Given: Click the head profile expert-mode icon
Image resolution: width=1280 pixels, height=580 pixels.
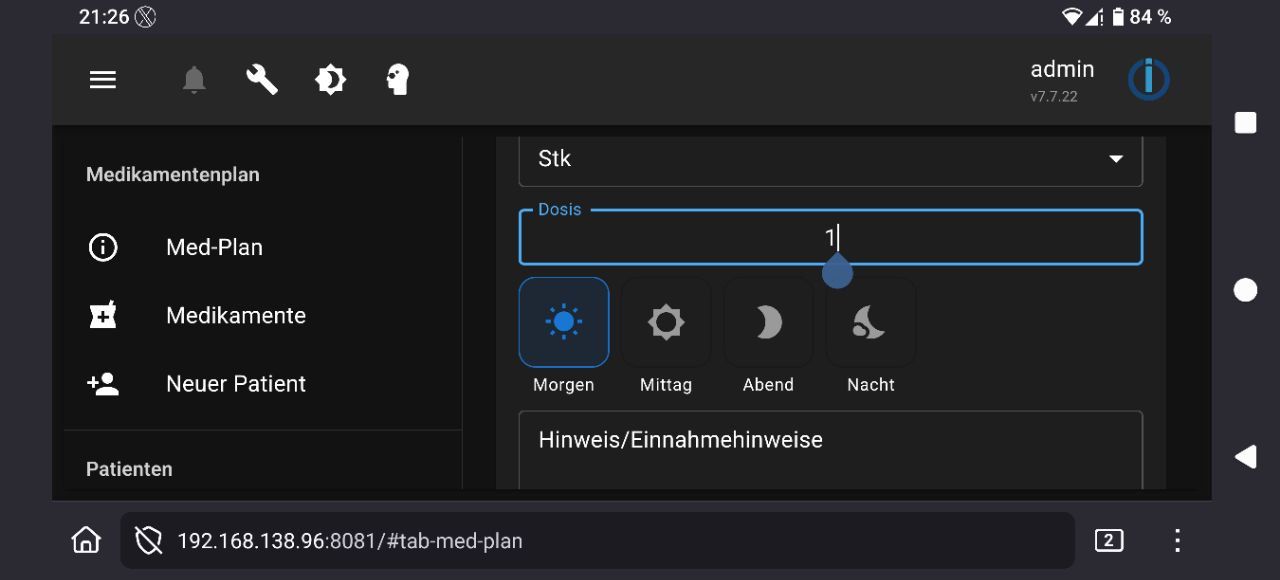Looking at the screenshot, I should 398,80.
